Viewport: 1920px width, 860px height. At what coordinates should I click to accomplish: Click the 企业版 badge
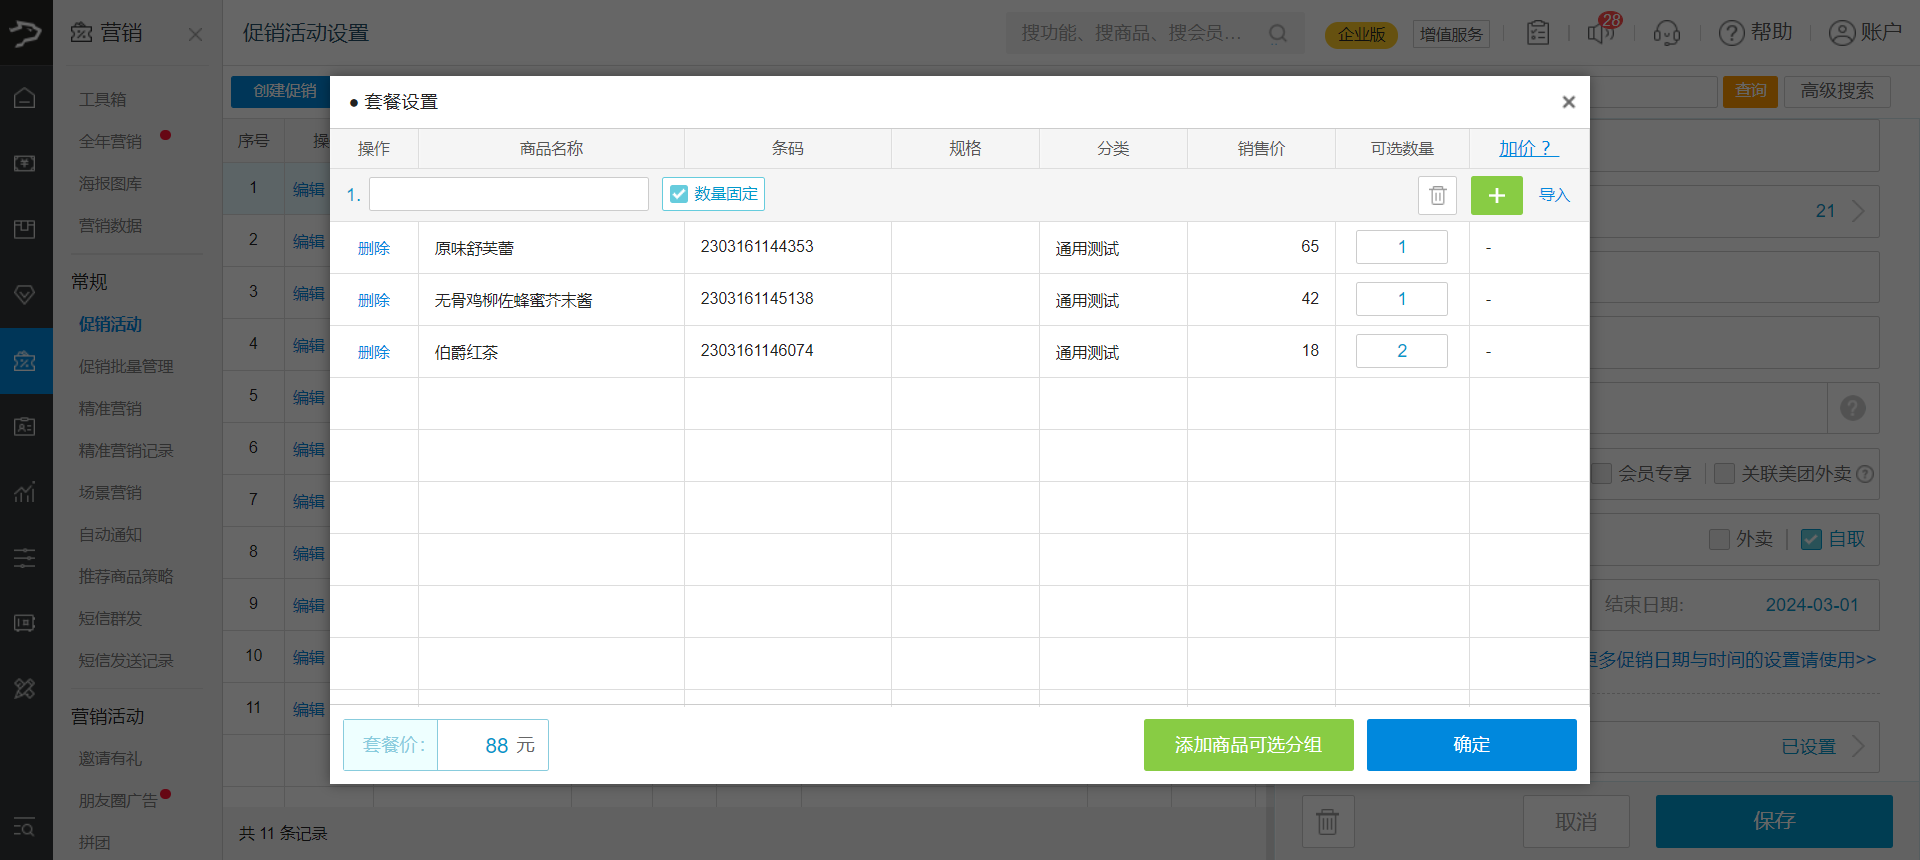(x=1361, y=34)
